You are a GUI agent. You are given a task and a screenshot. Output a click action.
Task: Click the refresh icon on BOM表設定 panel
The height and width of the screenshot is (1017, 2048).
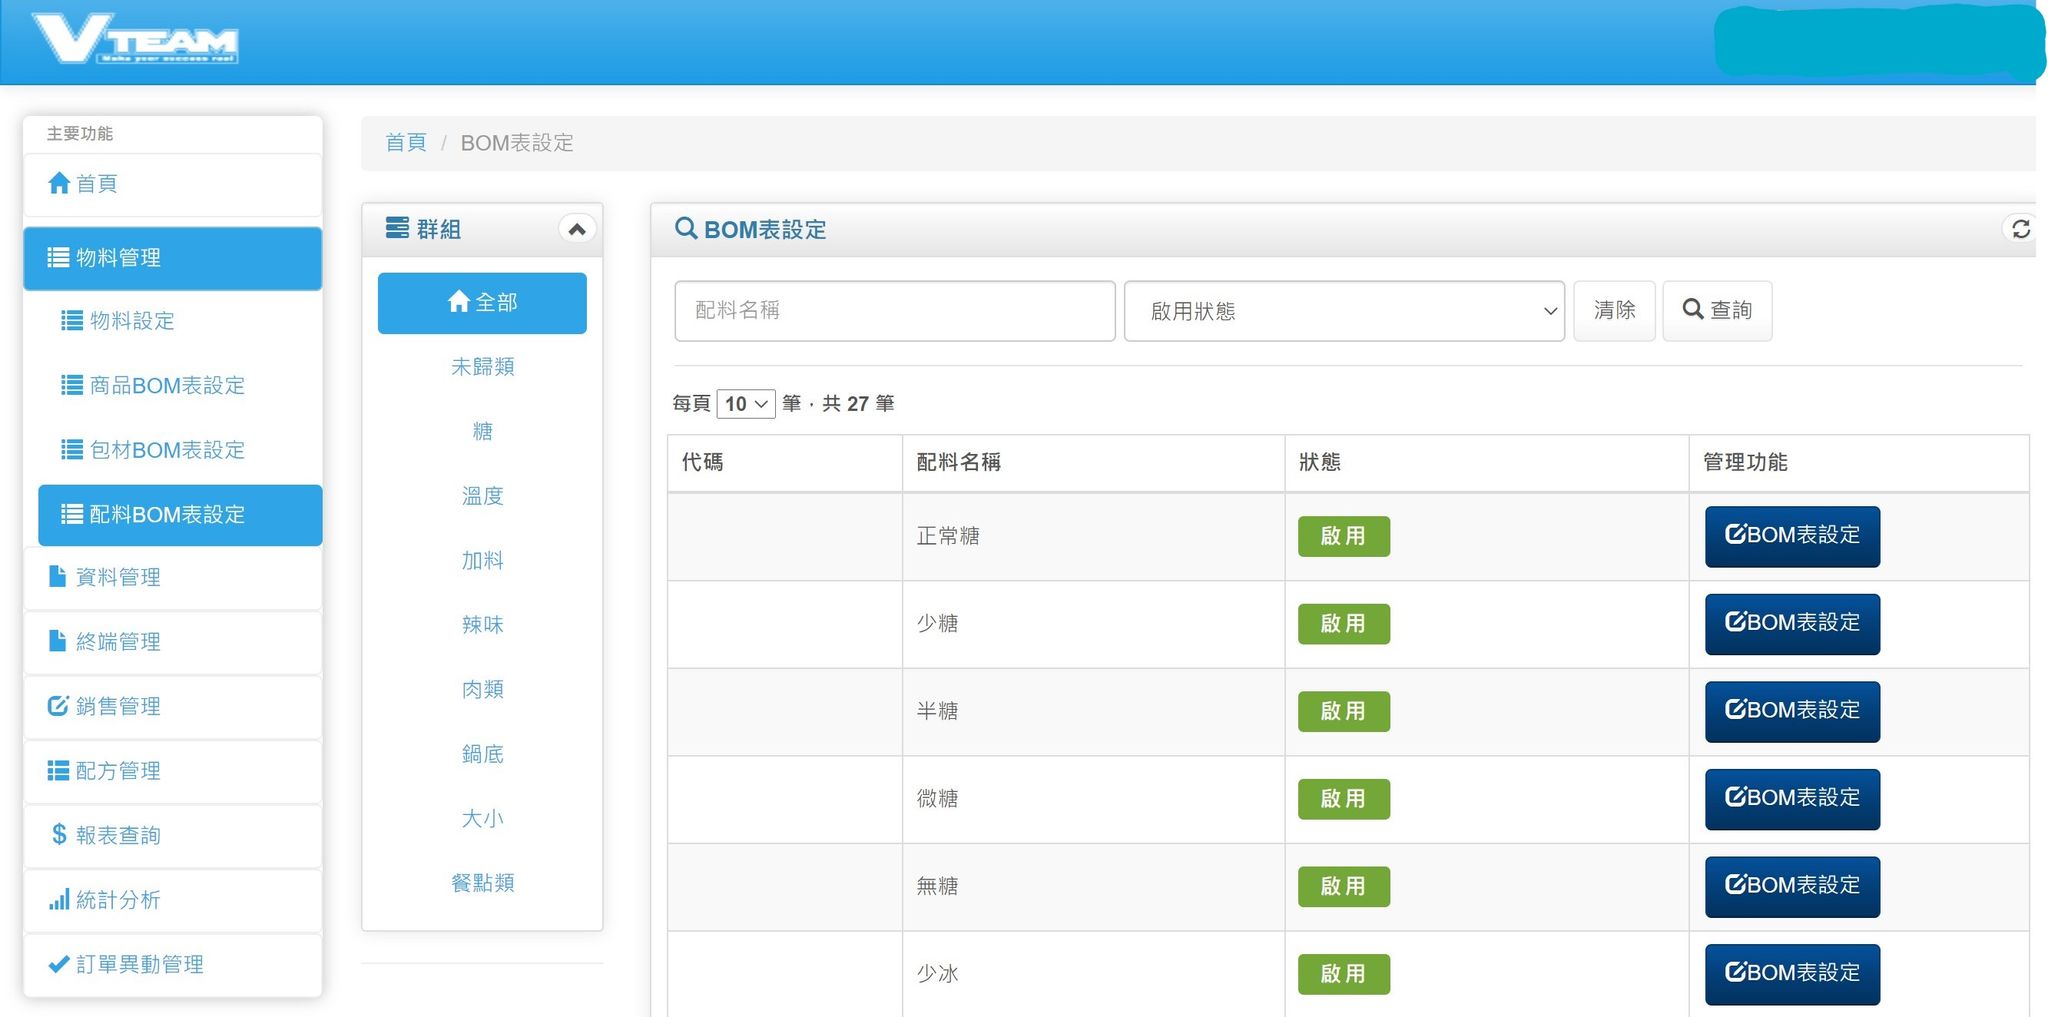[x=2021, y=229]
